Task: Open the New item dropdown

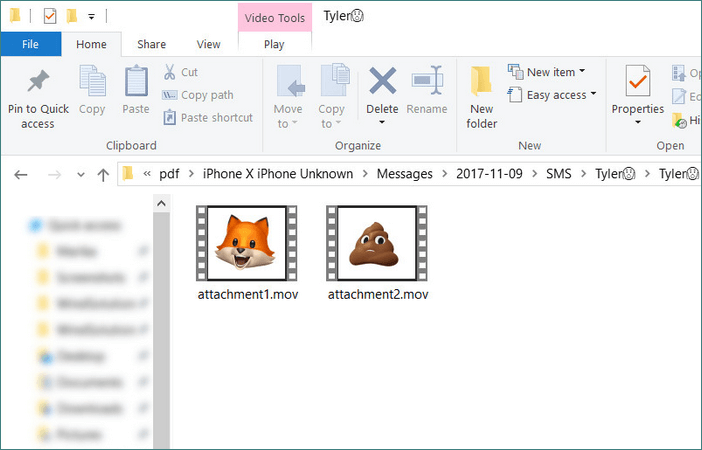Action: [547, 72]
